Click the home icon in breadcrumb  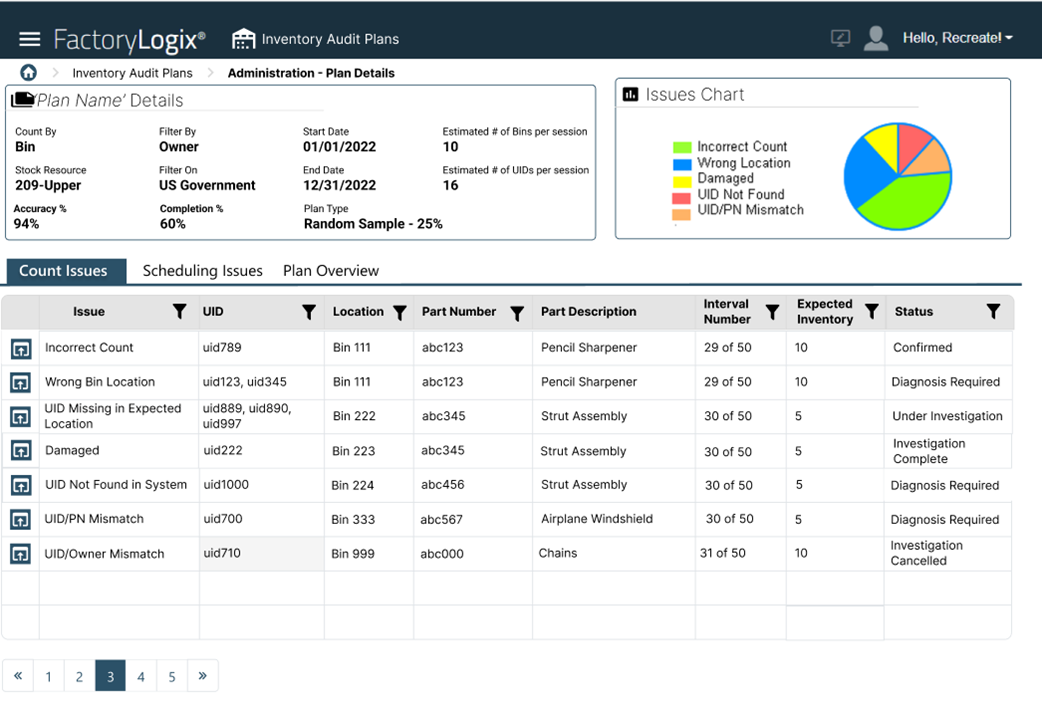click(x=29, y=73)
